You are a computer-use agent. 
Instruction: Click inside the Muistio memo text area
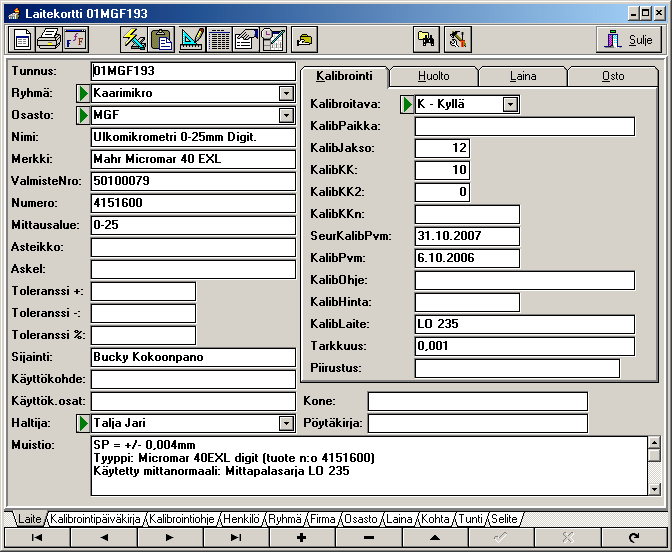pyautogui.click(x=369, y=466)
